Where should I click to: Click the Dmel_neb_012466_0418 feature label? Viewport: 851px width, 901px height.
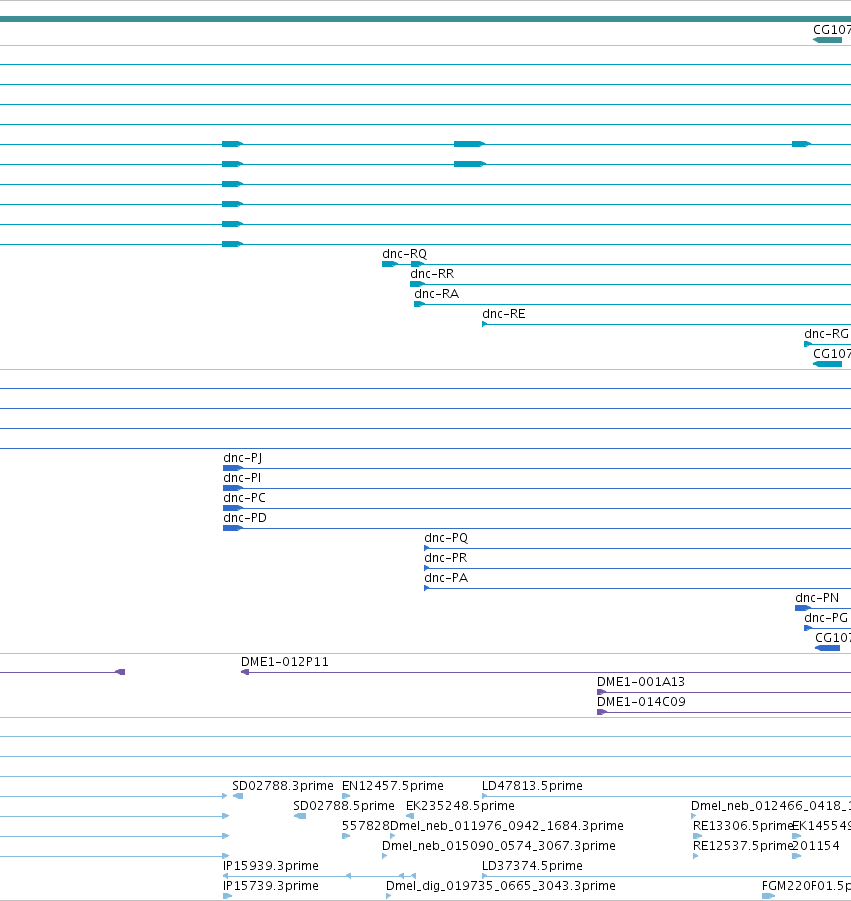pyautogui.click(x=771, y=806)
